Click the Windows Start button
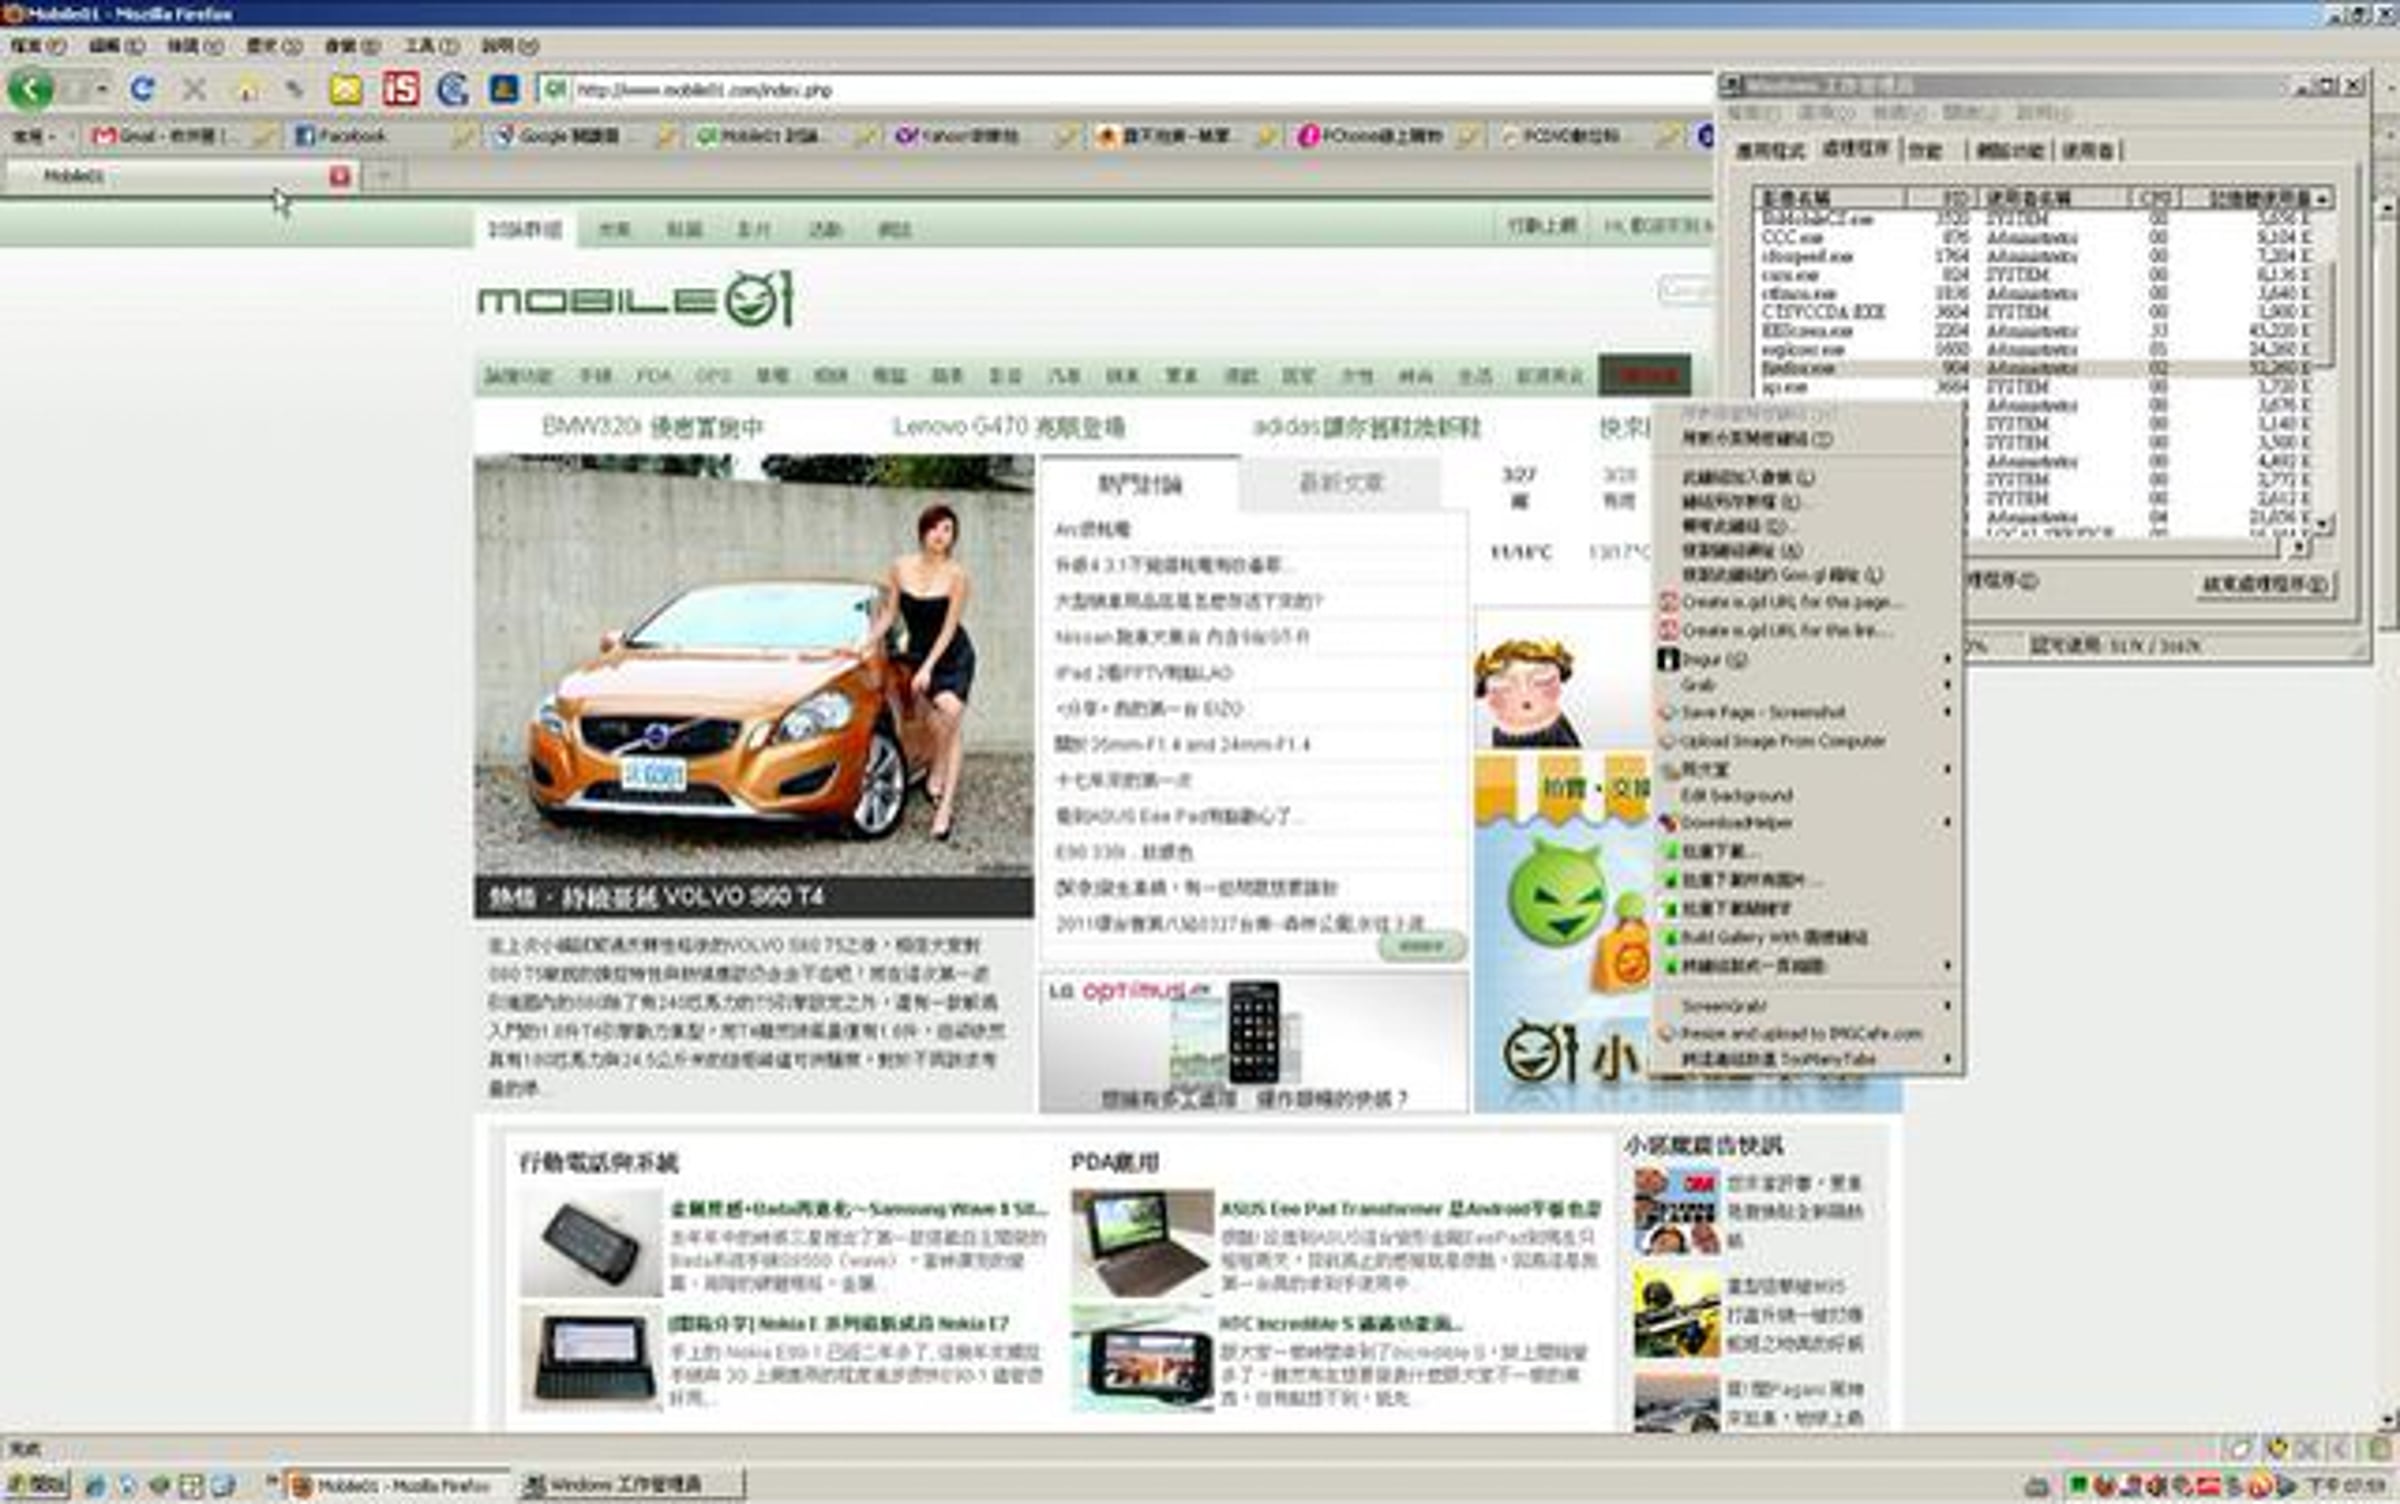This screenshot has height=1504, width=2400. 37,1485
